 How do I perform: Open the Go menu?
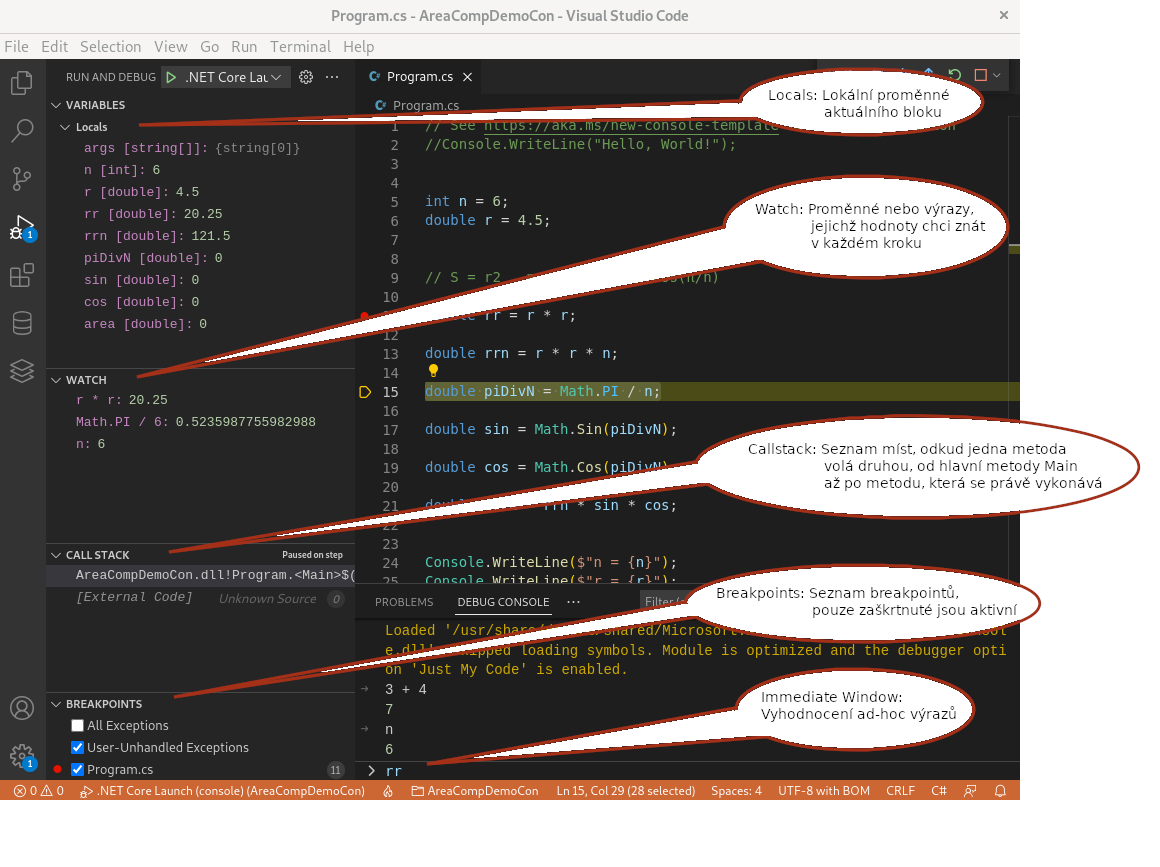[209, 47]
